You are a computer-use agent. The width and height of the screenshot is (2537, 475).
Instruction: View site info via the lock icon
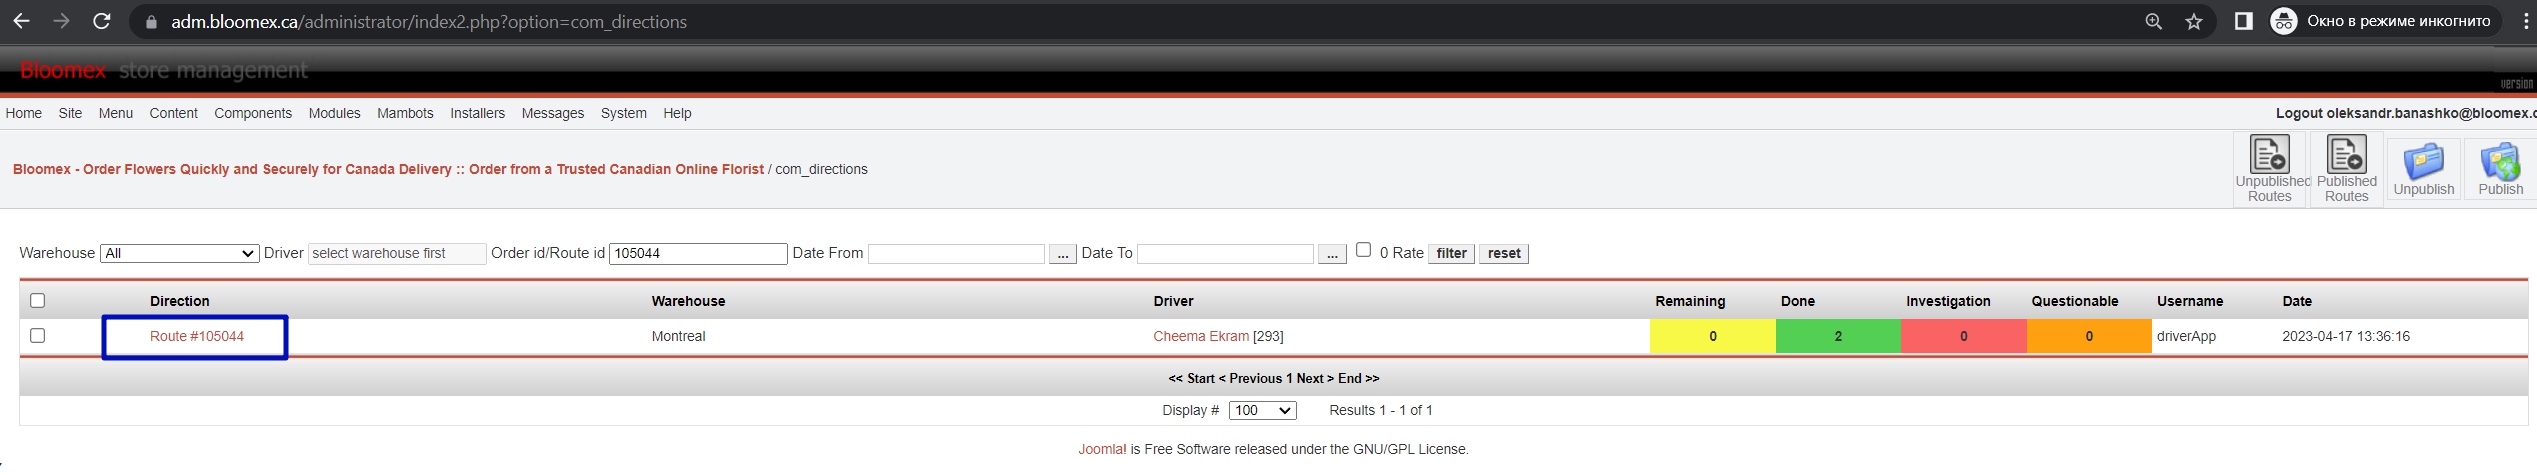151,22
